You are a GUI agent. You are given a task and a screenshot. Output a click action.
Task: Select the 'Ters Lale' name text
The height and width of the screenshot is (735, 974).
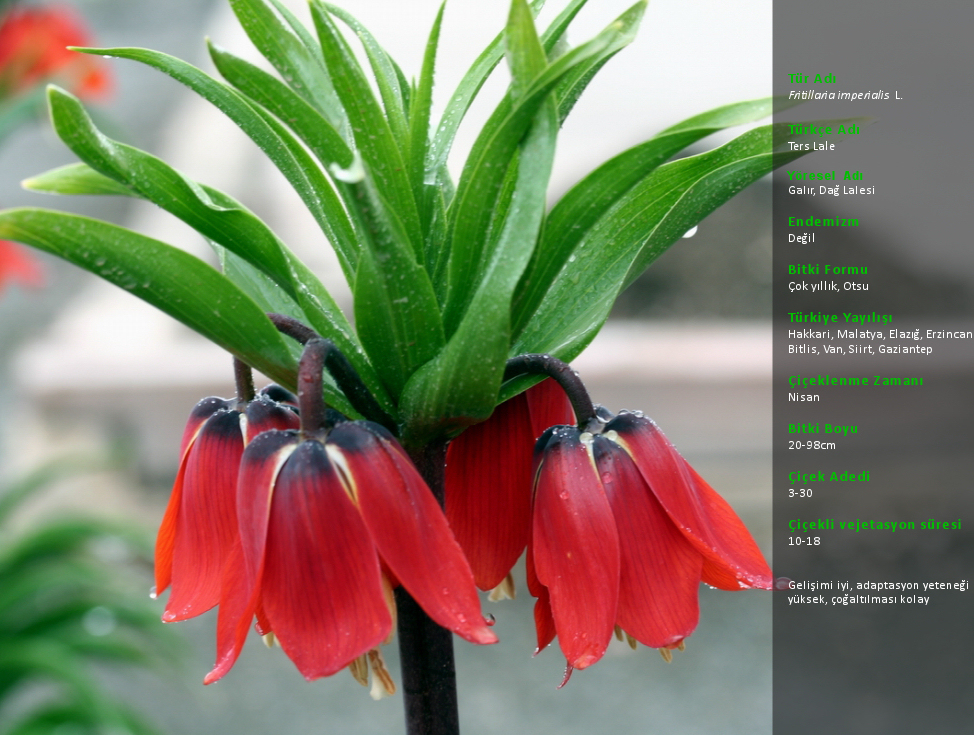point(811,146)
